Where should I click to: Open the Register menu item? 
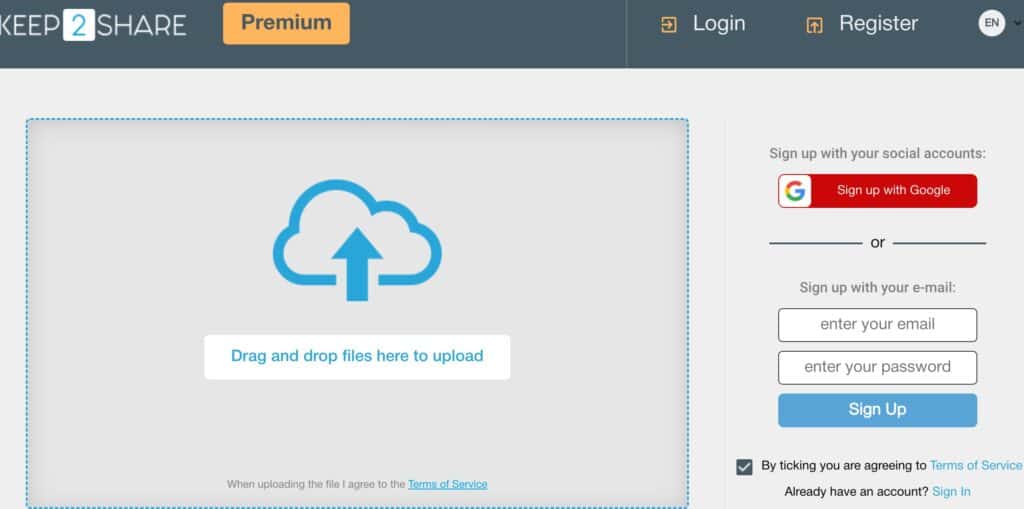pos(878,24)
